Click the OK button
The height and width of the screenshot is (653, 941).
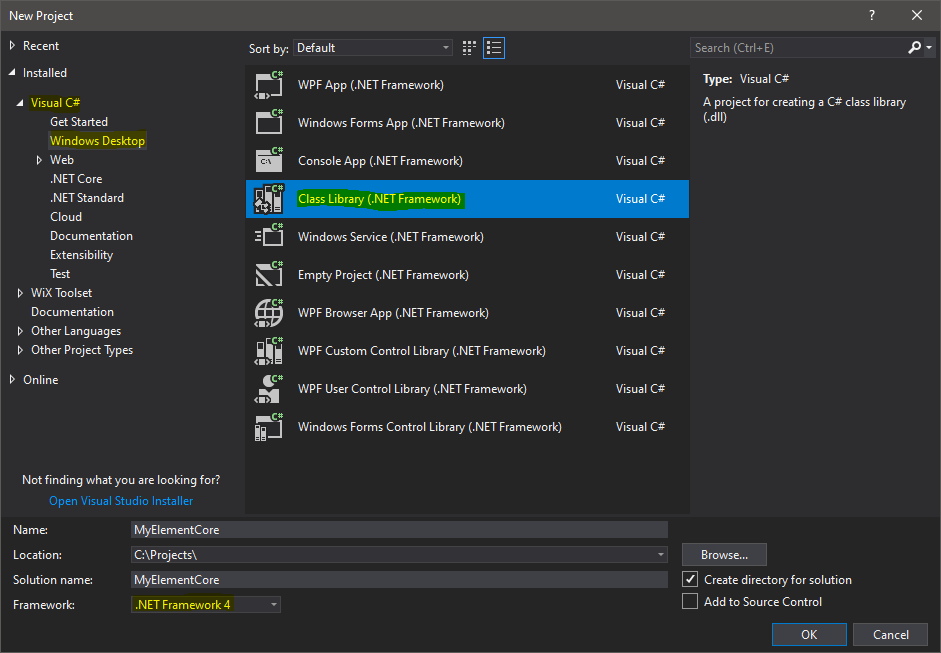point(809,634)
